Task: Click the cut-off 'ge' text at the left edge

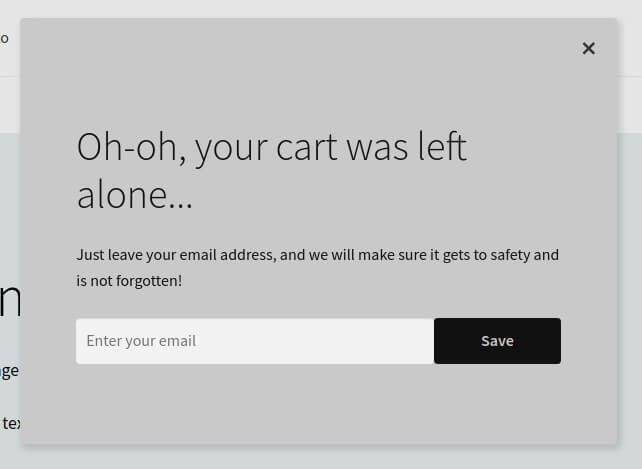Action: 9,372
